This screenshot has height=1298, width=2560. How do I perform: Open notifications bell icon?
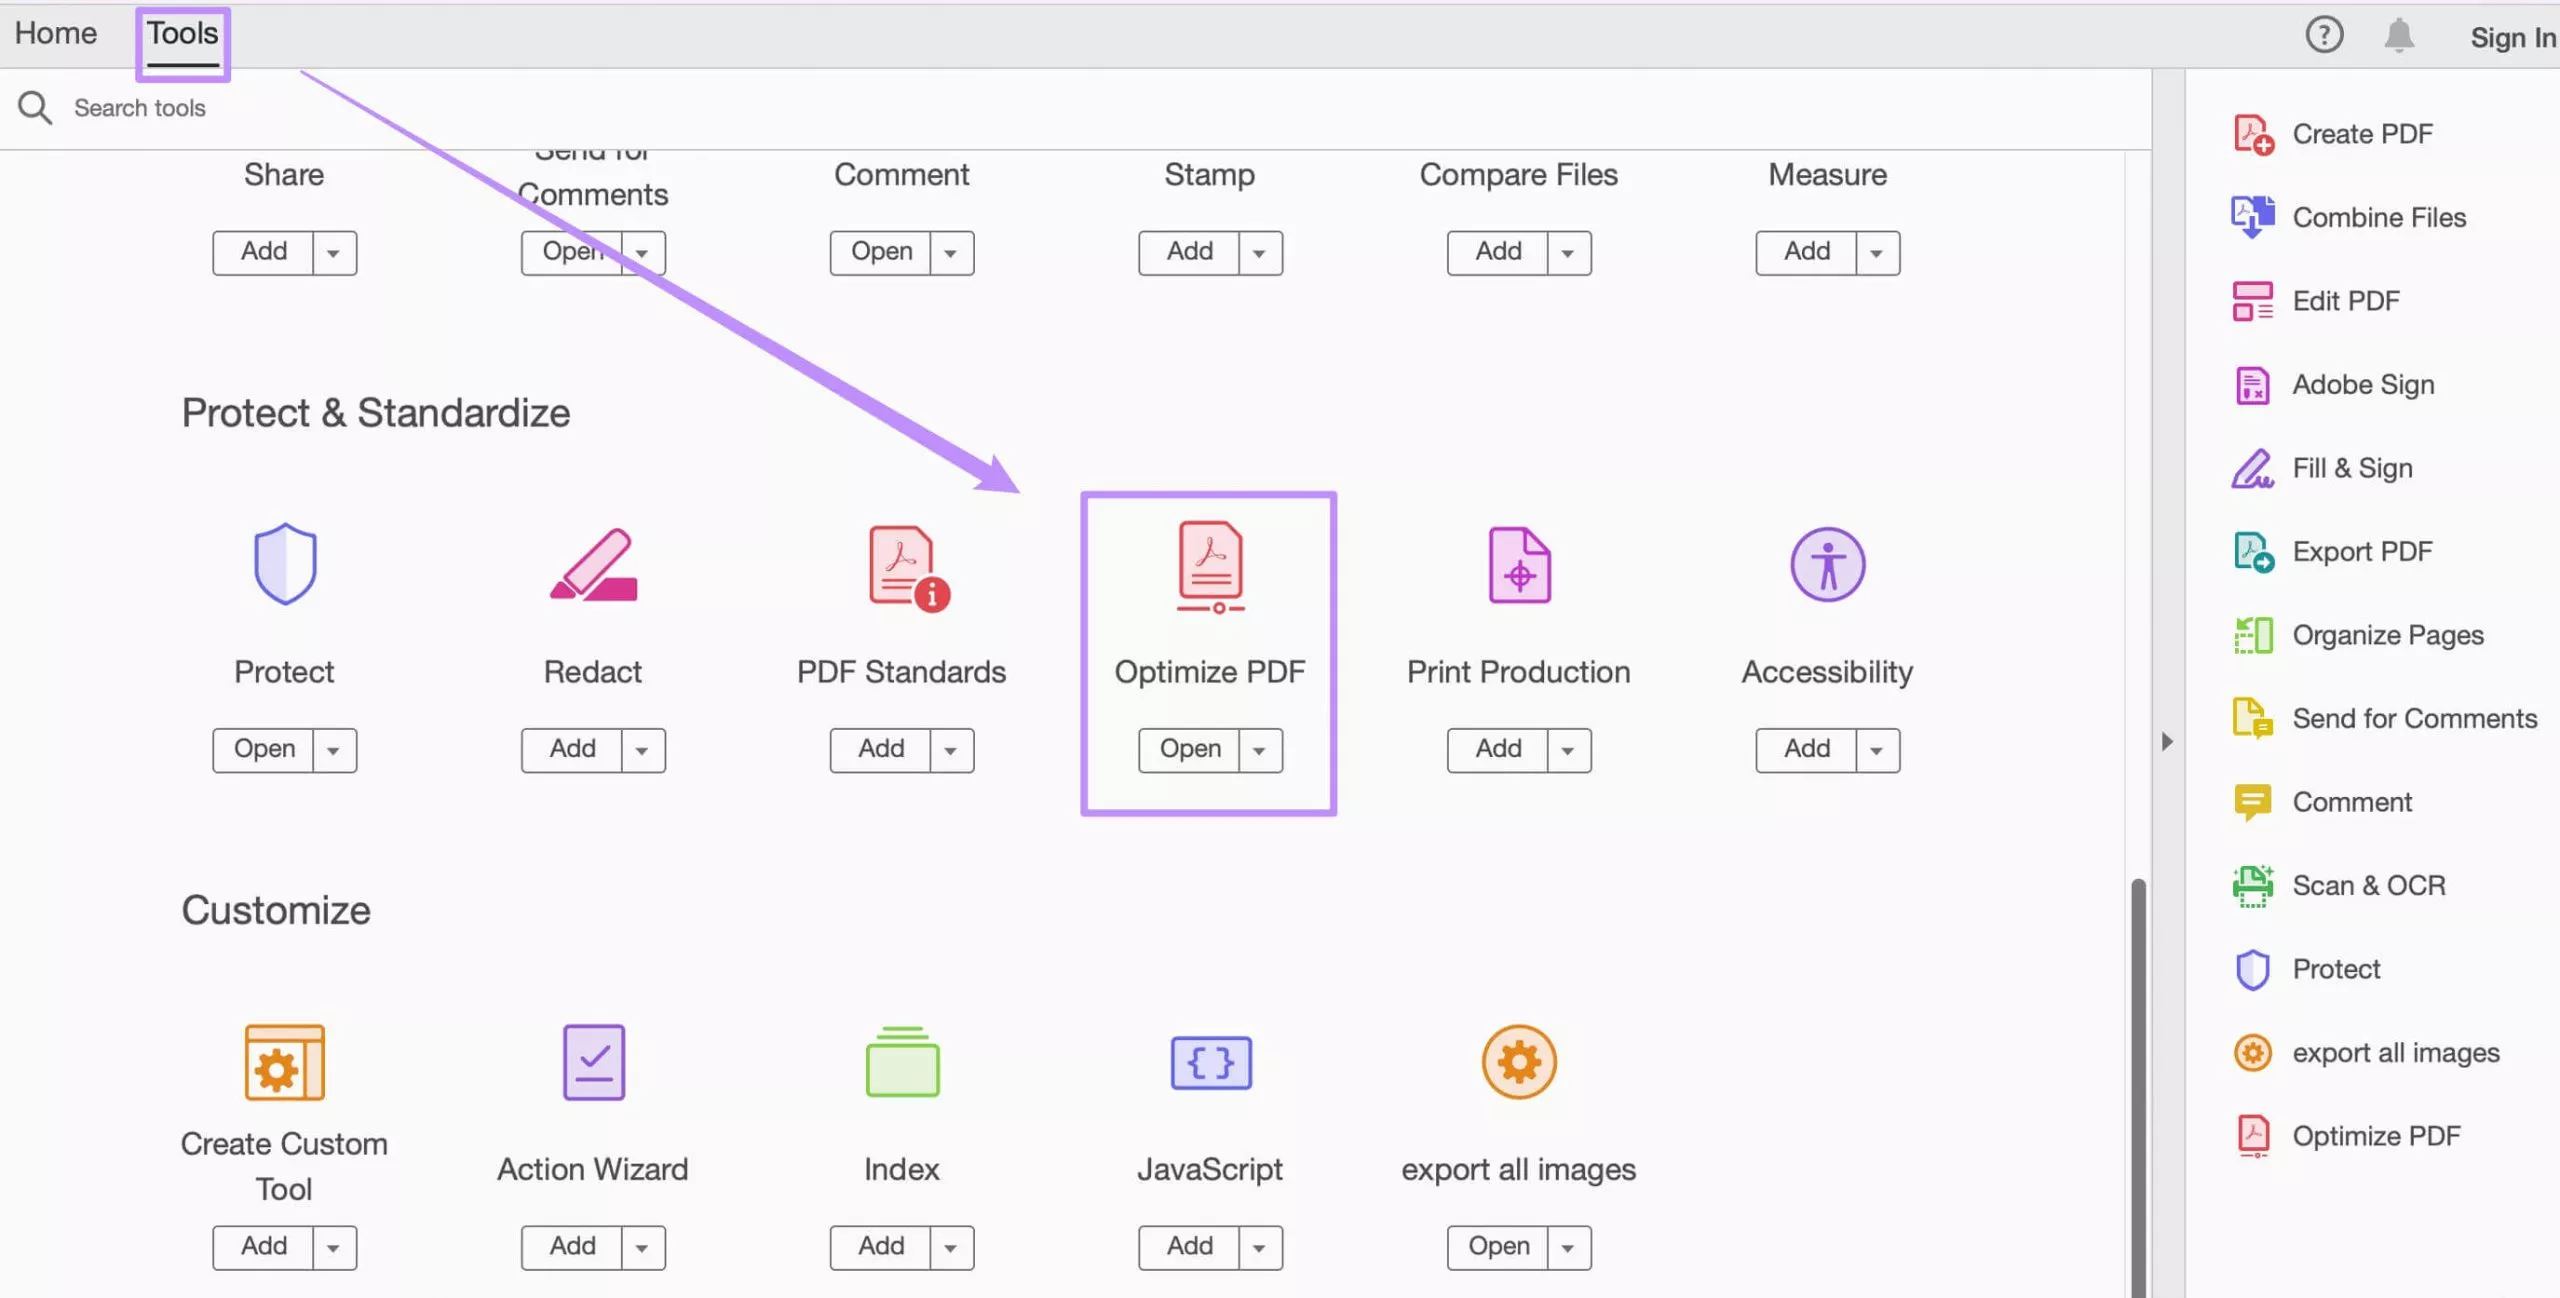2398,36
